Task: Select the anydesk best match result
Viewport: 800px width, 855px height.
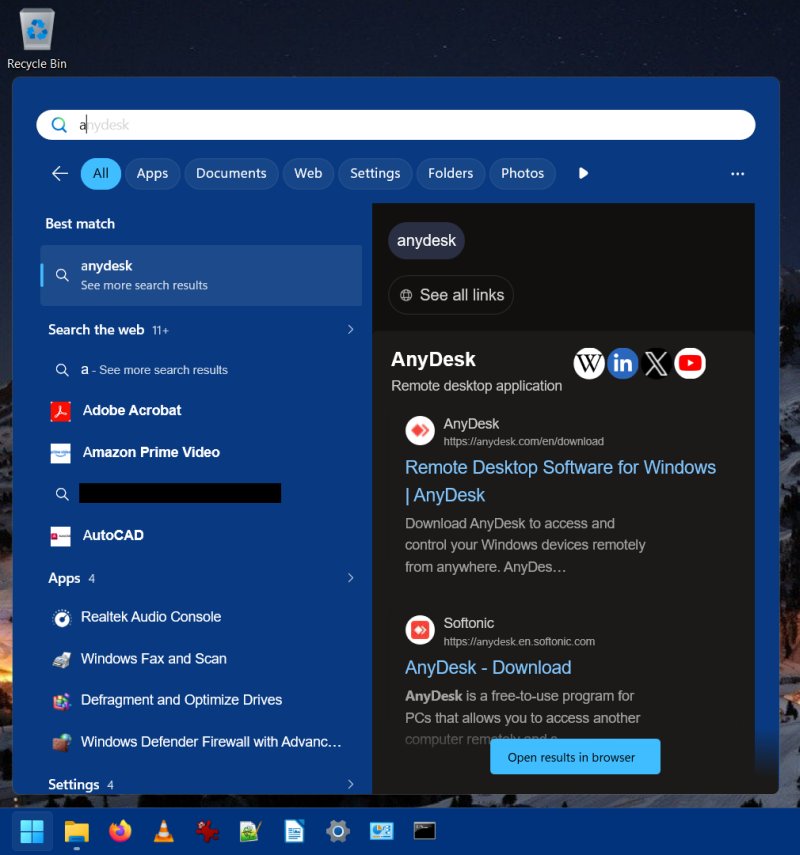Action: 201,275
